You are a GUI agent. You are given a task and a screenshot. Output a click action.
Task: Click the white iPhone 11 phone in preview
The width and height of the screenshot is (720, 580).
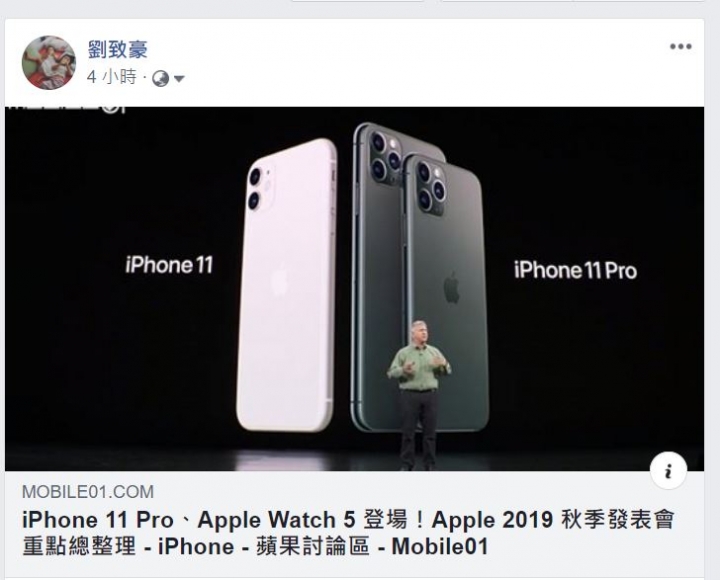287,285
